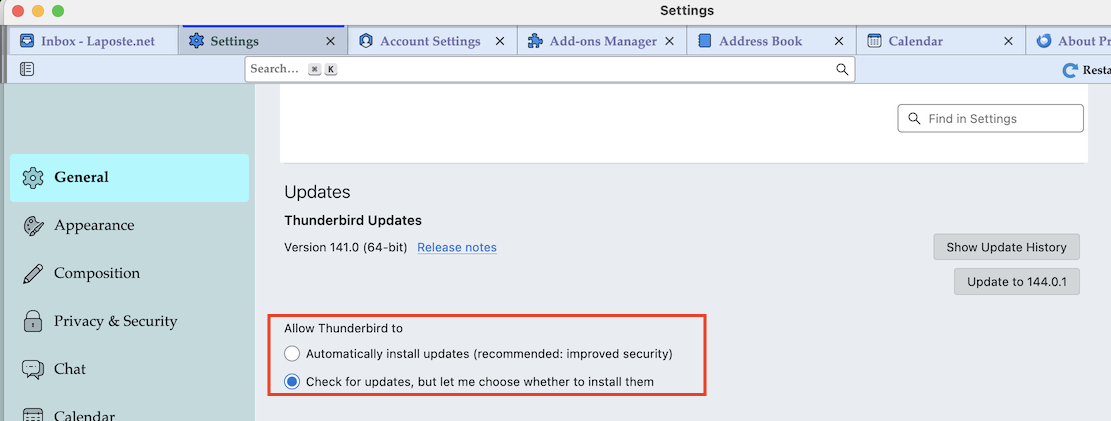Image resolution: width=1111 pixels, height=421 pixels.
Task: Switch to the Account Settings tab
Action: coord(430,41)
